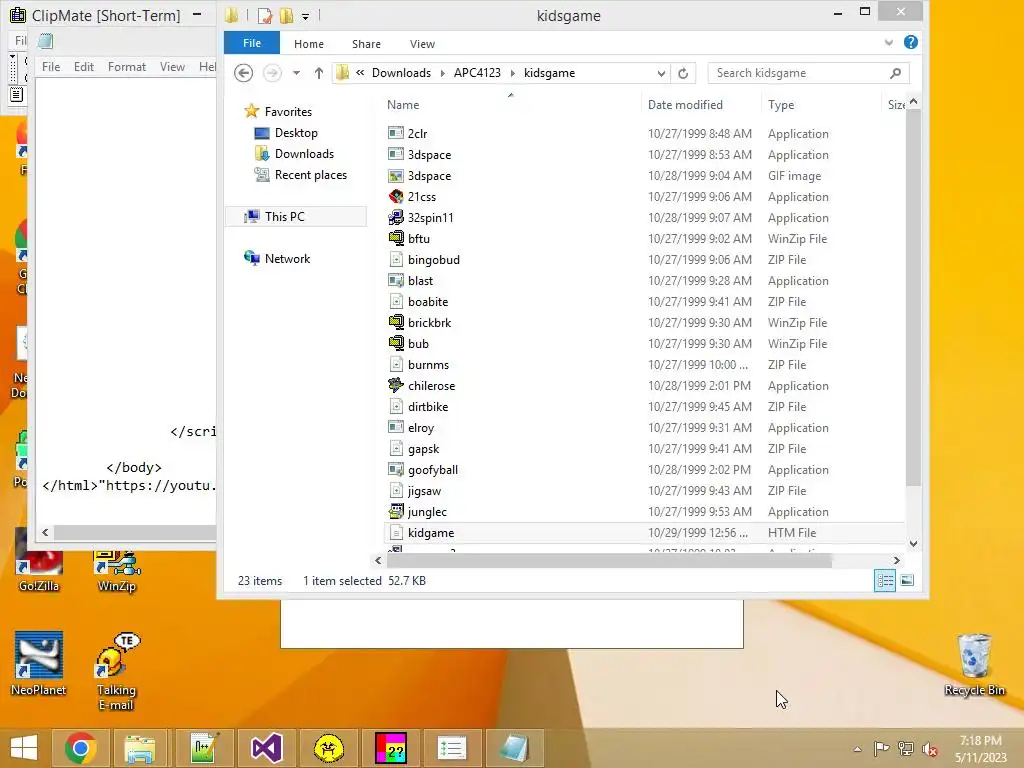Screen dimensions: 1024x768
Task: Open the notepad-like taskbar icon at right
Action: (514, 748)
